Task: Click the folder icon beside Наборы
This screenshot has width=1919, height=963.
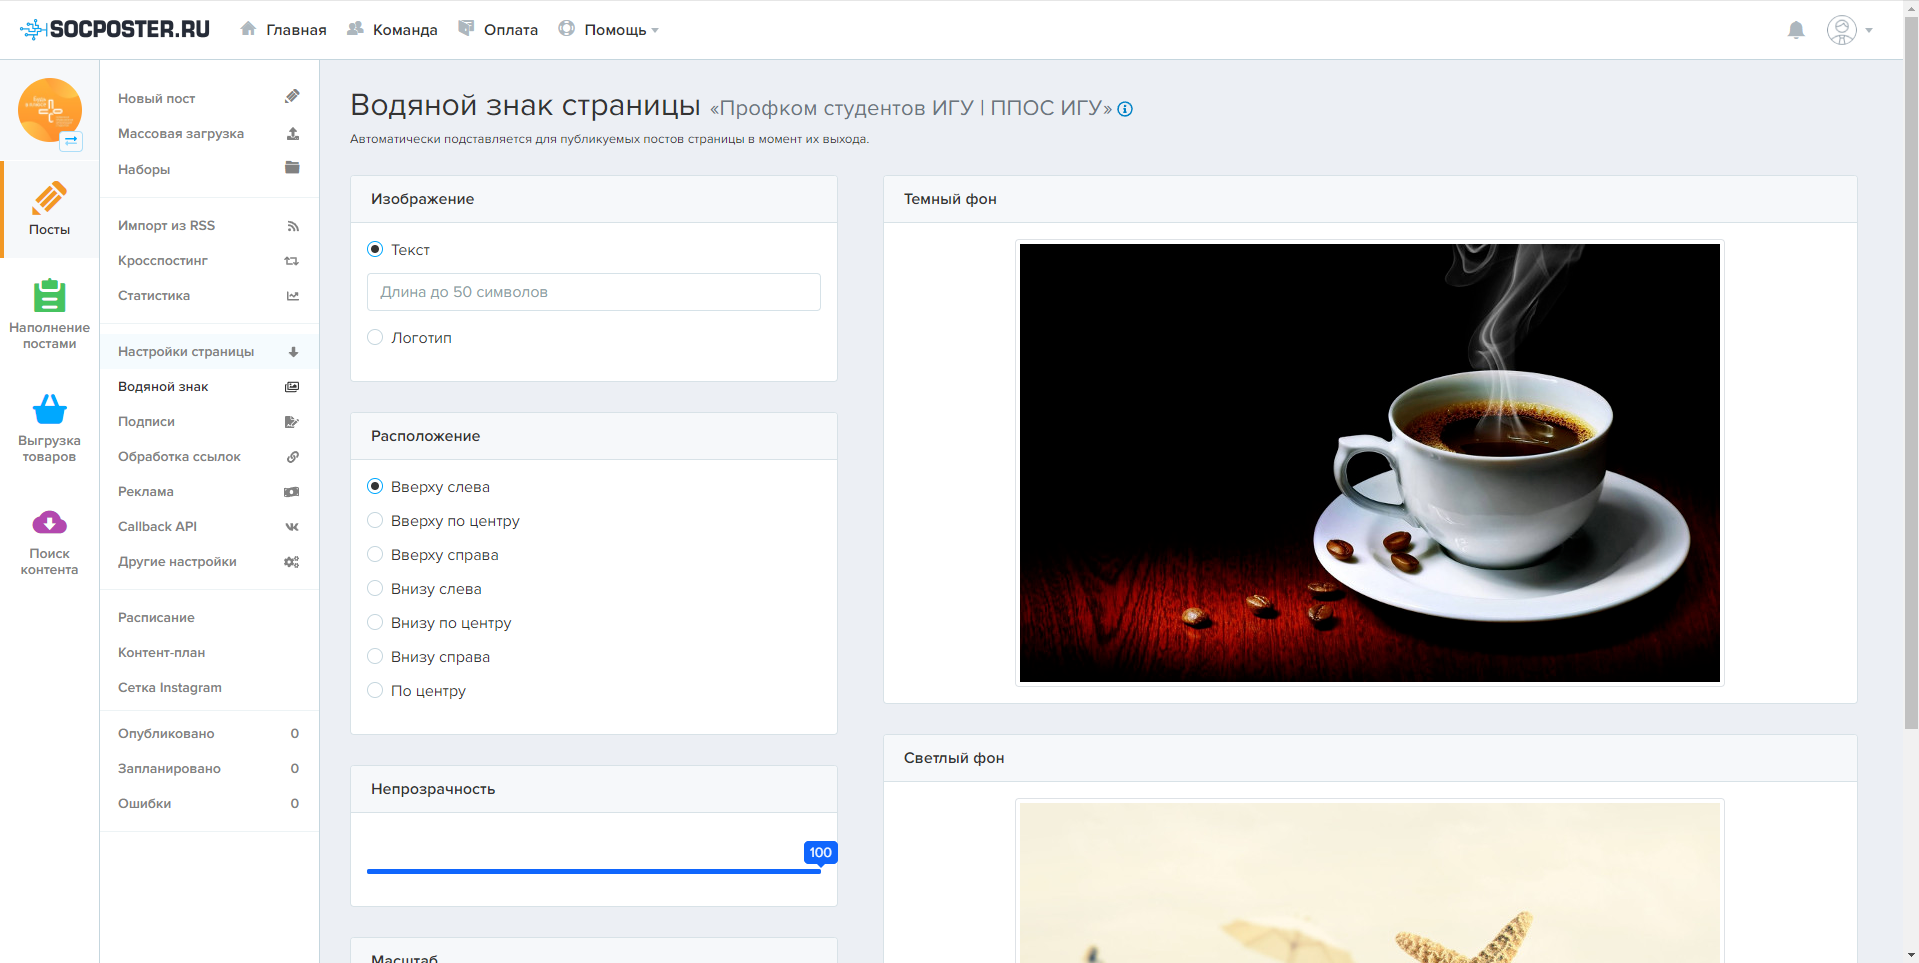Action: click(292, 168)
